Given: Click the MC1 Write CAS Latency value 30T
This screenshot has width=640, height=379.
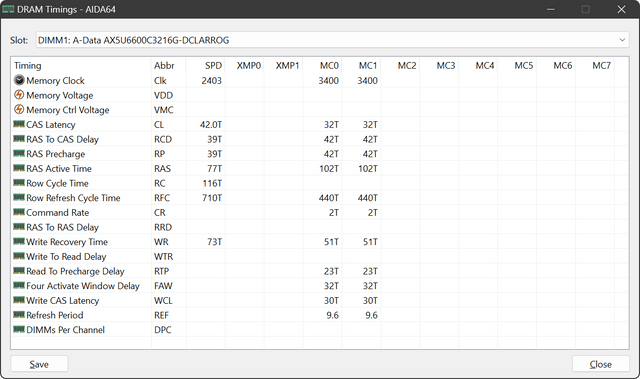Looking at the screenshot, I should [x=370, y=301].
